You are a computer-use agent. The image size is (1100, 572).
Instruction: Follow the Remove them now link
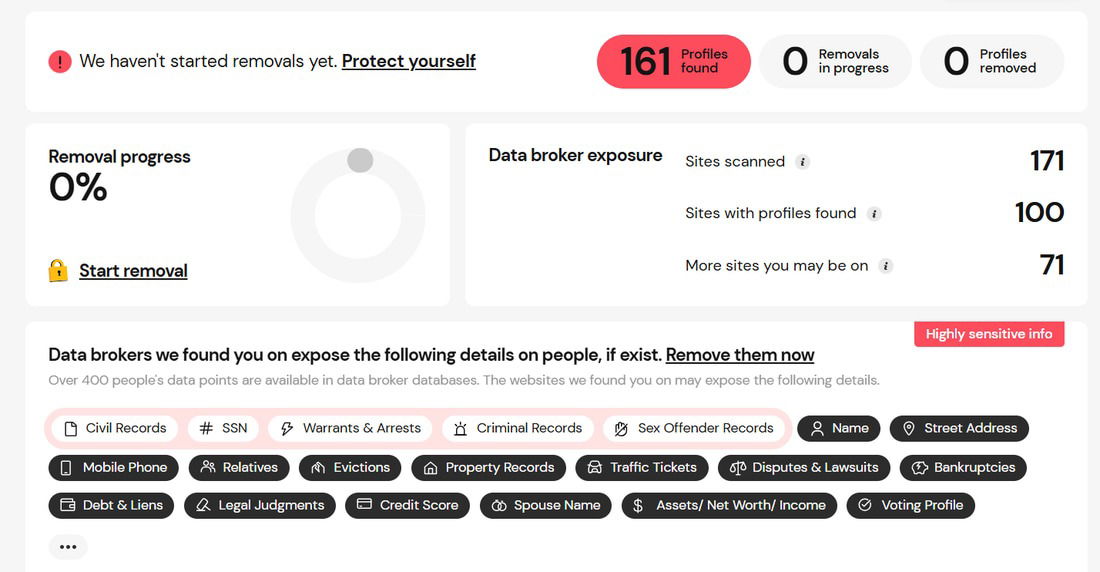pos(740,355)
